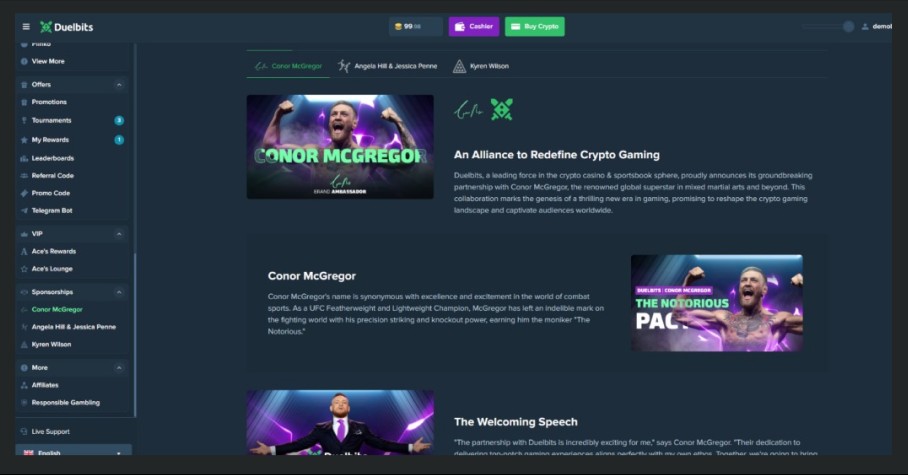Click the My Rewards star icon
908x475 pixels.
[24, 140]
